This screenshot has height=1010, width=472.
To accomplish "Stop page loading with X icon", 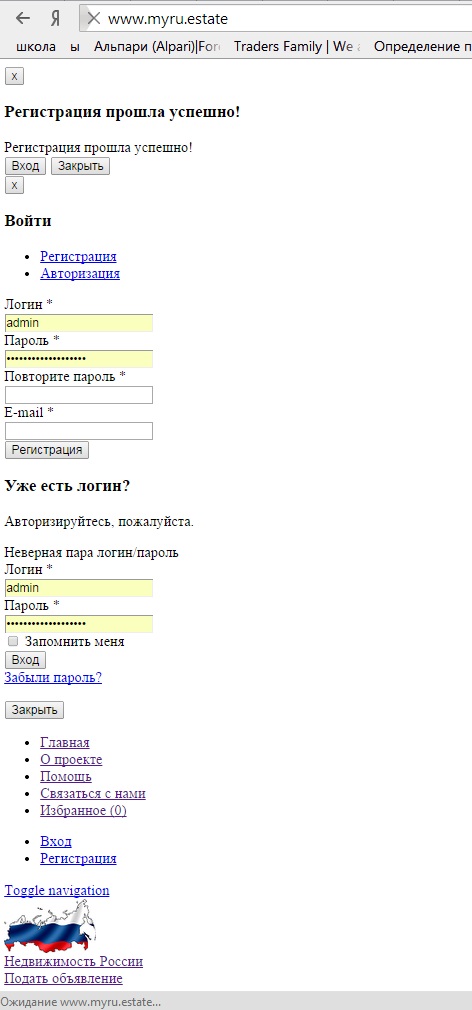I will pos(93,19).
